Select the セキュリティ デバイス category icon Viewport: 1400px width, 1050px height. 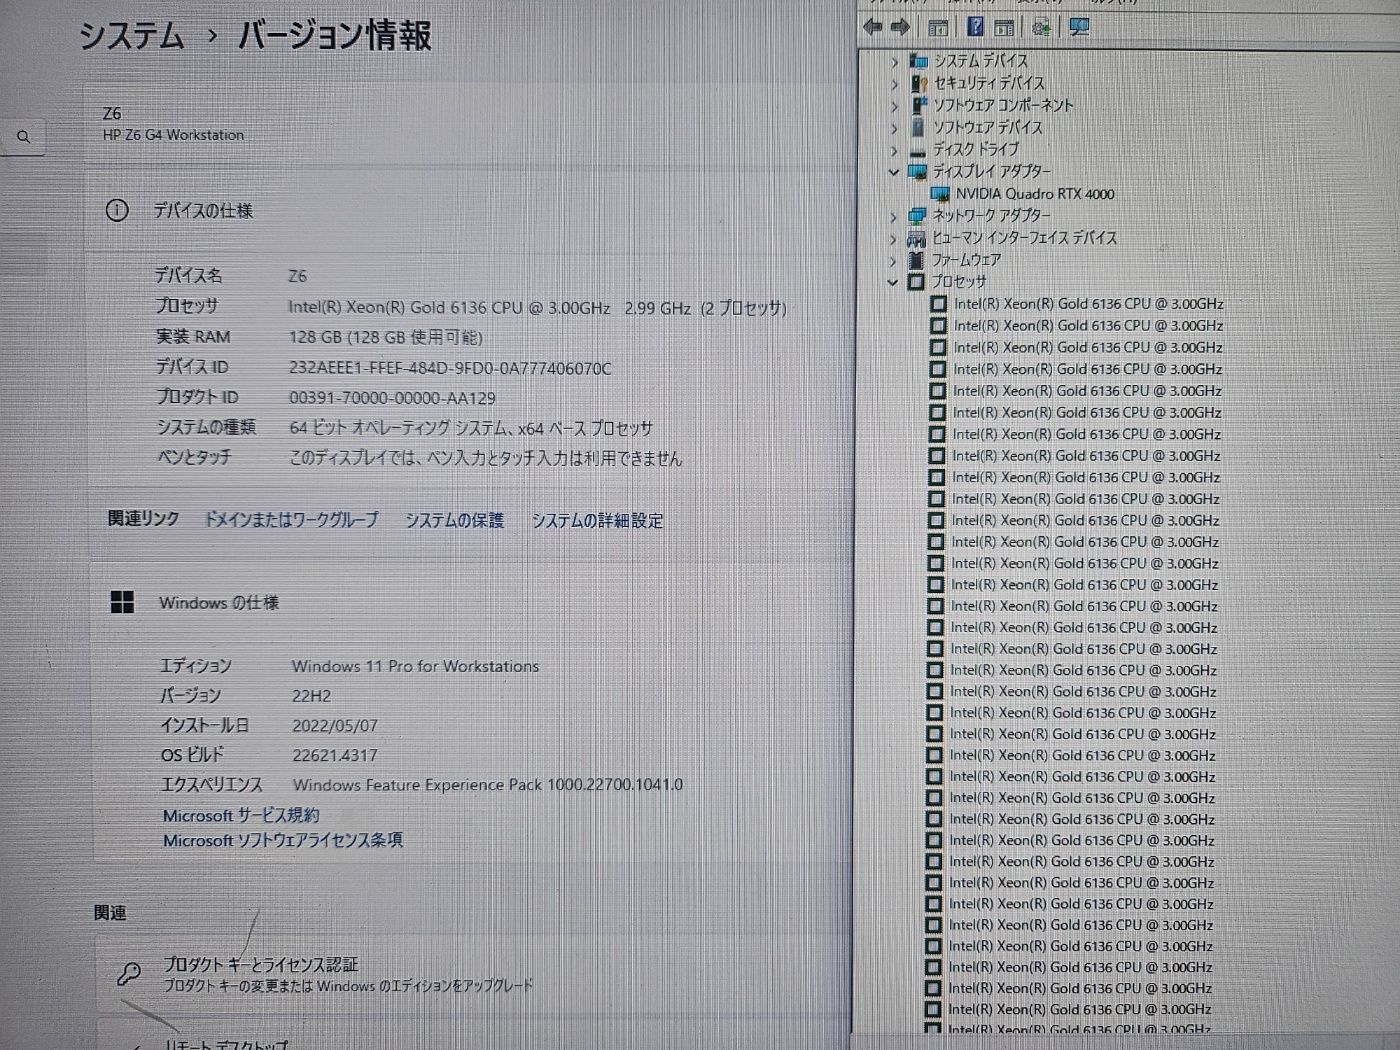(x=919, y=83)
